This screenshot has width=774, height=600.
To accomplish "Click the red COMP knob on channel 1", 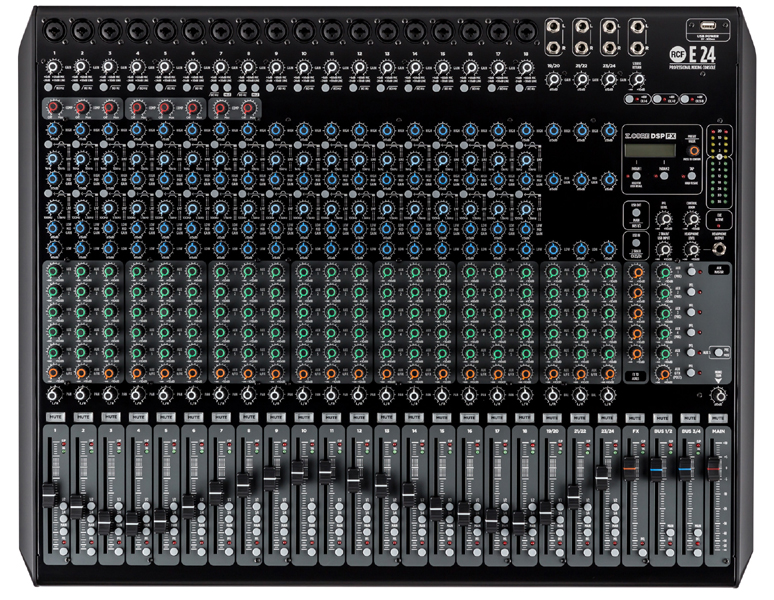I will point(53,106).
